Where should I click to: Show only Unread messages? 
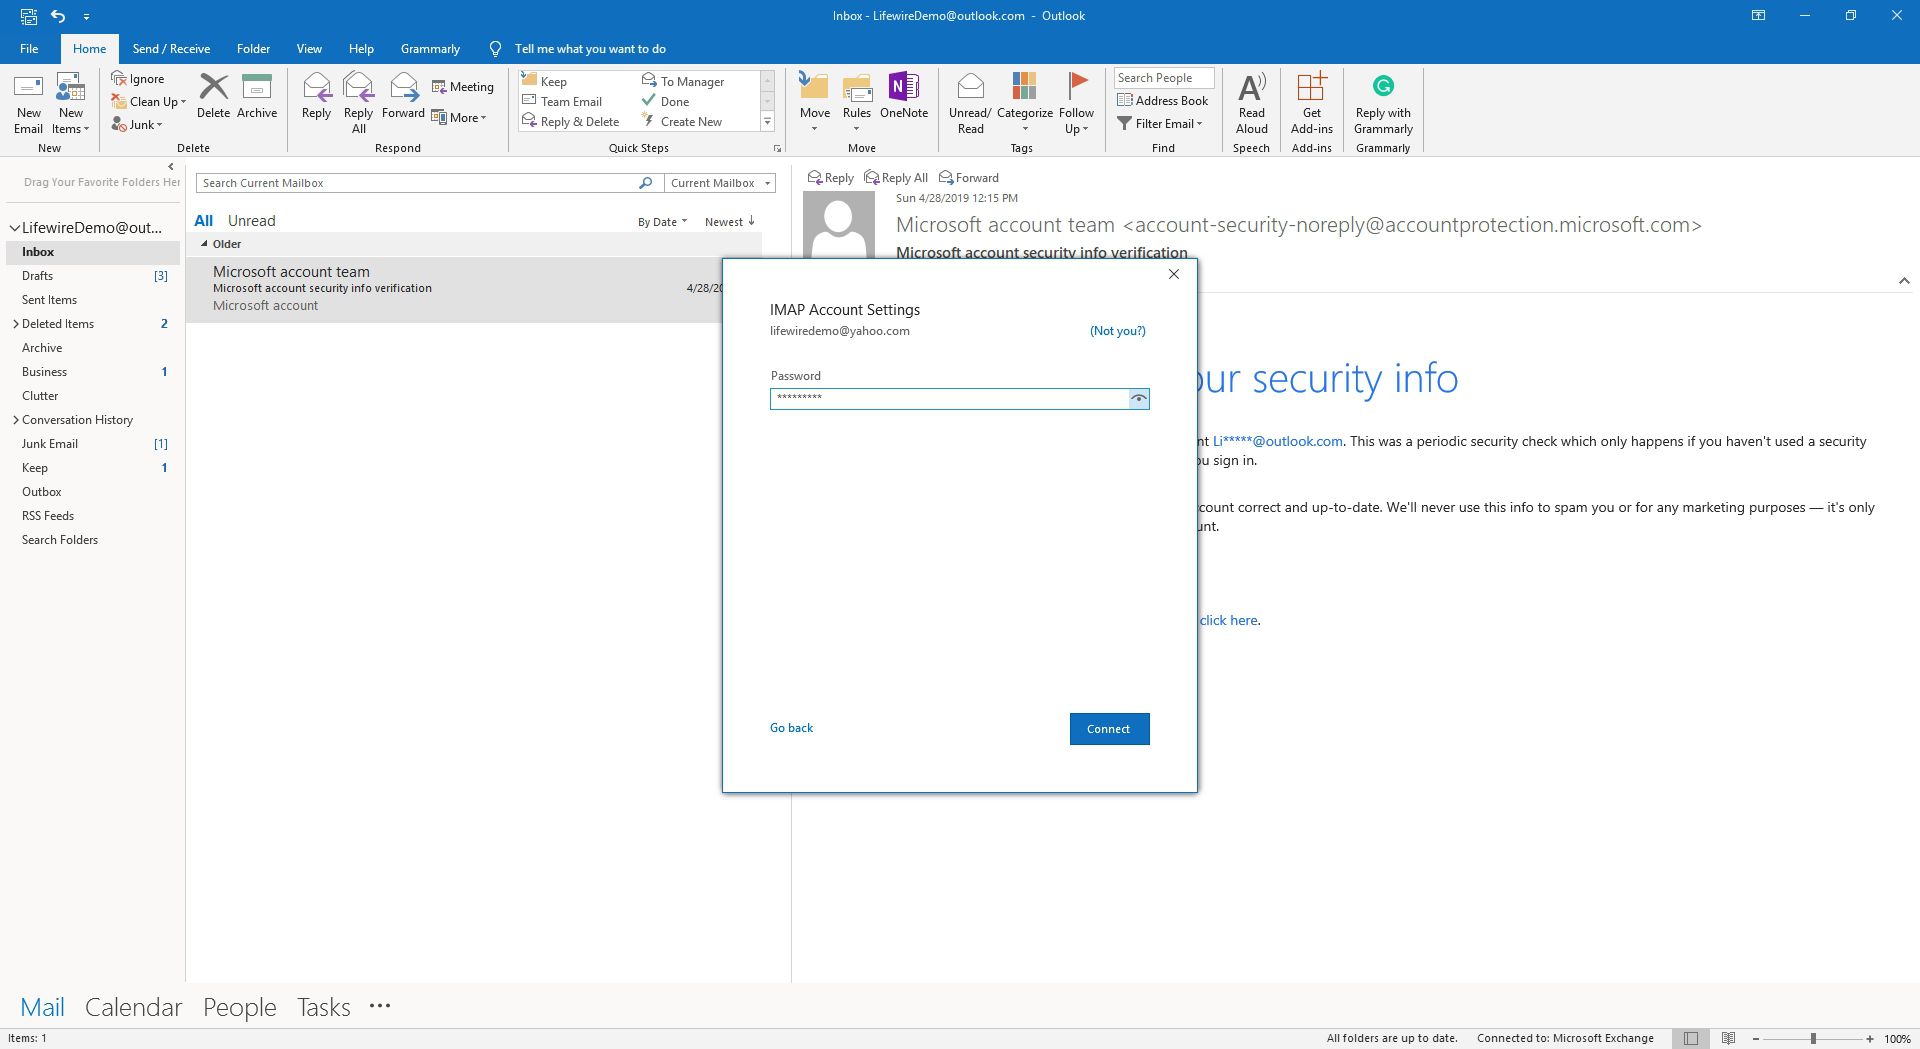251,220
